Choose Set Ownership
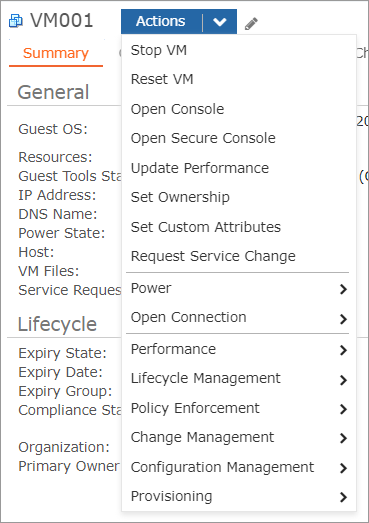 (x=239, y=197)
